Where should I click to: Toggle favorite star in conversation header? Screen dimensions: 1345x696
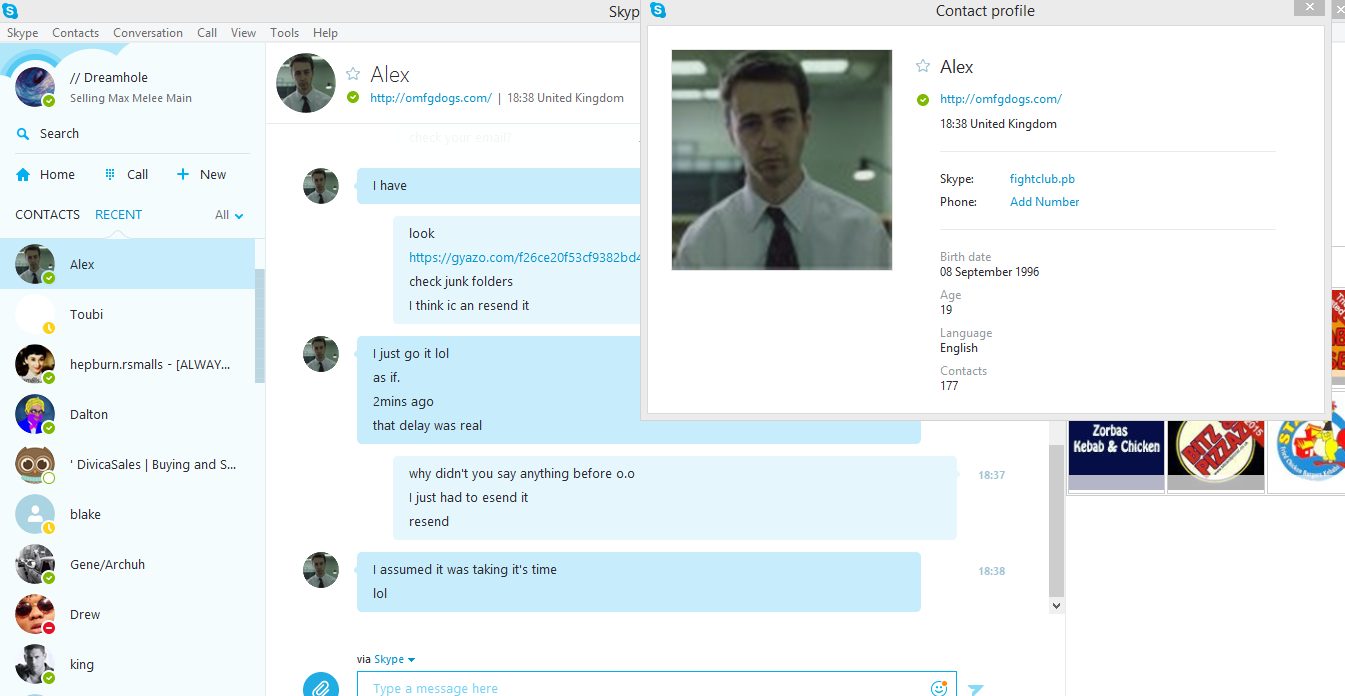pos(353,74)
